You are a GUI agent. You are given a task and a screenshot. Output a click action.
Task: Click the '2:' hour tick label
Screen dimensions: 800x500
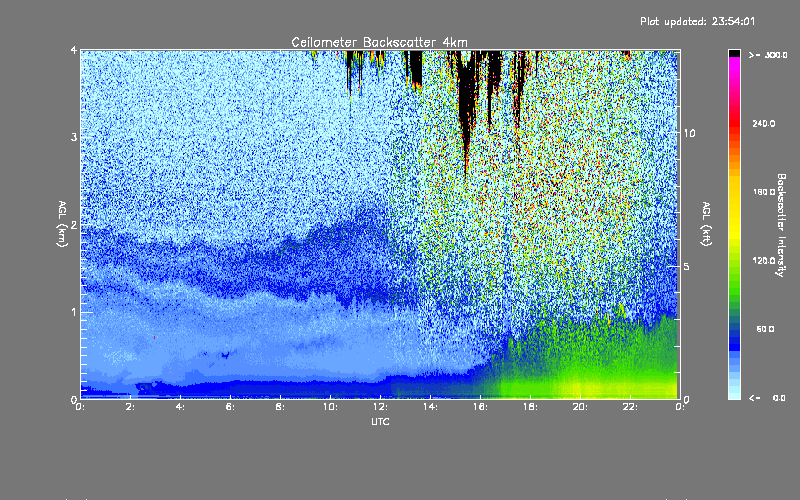[131, 407]
